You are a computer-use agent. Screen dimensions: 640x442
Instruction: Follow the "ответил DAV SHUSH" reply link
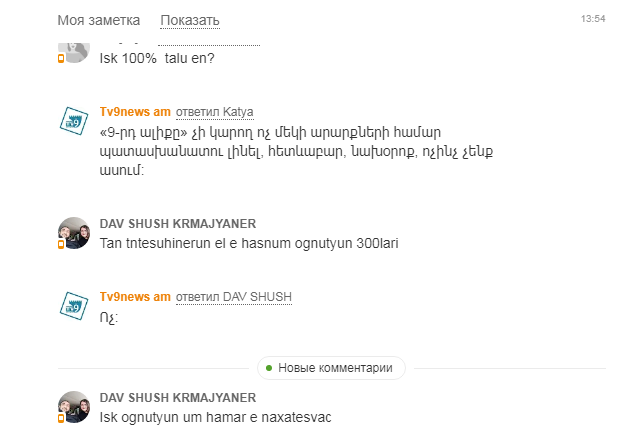click(x=233, y=297)
